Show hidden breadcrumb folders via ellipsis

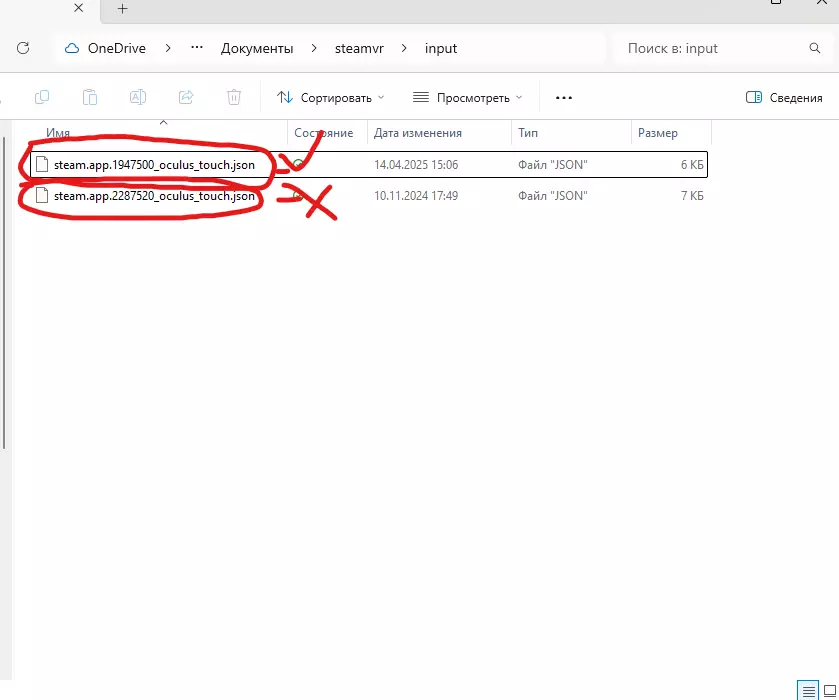(x=197, y=48)
